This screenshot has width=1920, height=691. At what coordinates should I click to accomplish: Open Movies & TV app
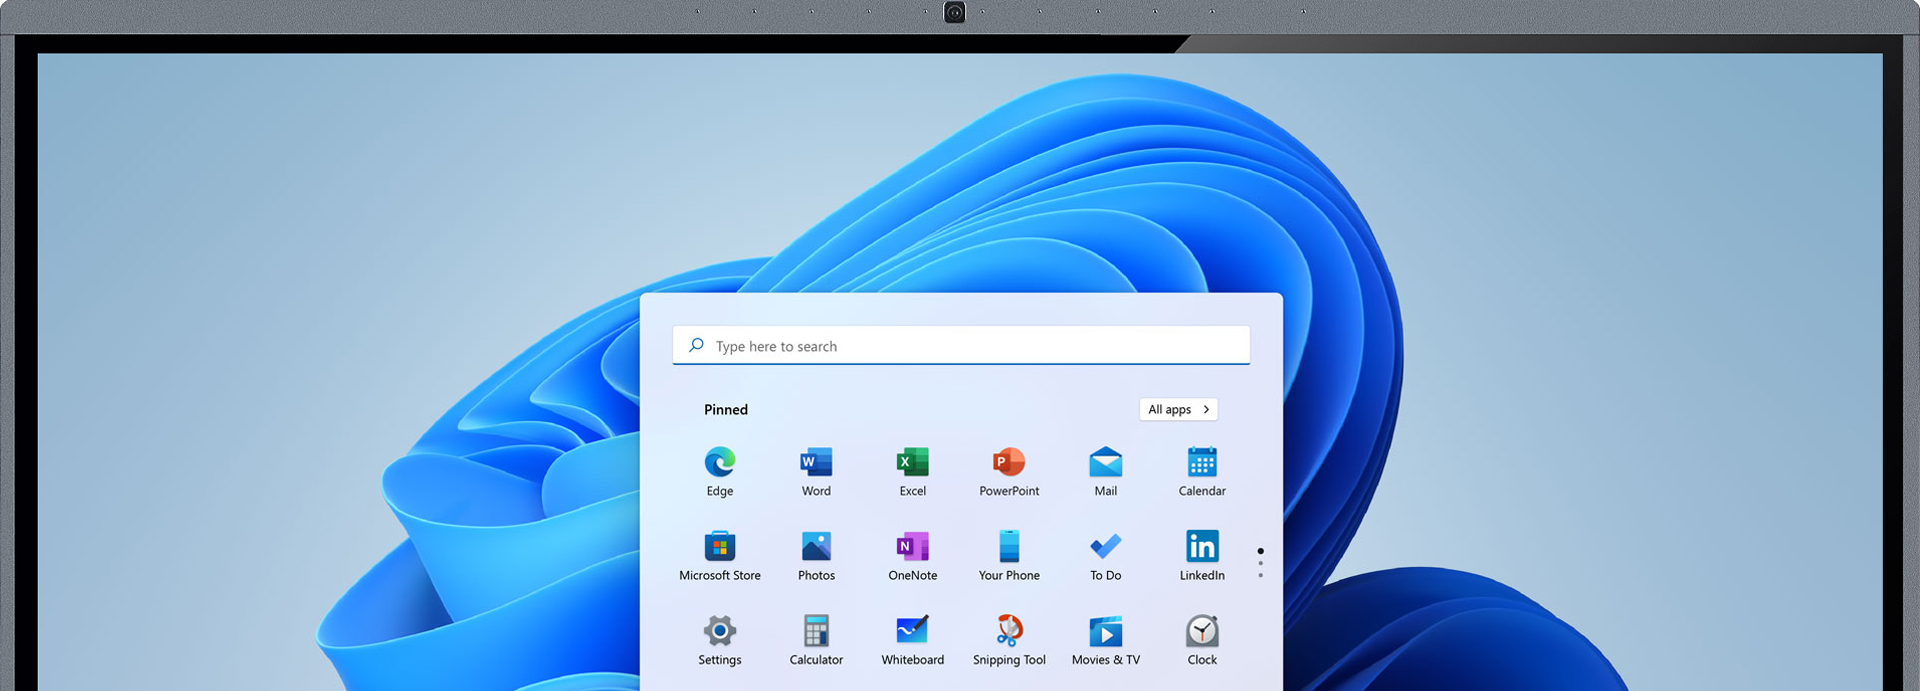click(1106, 640)
